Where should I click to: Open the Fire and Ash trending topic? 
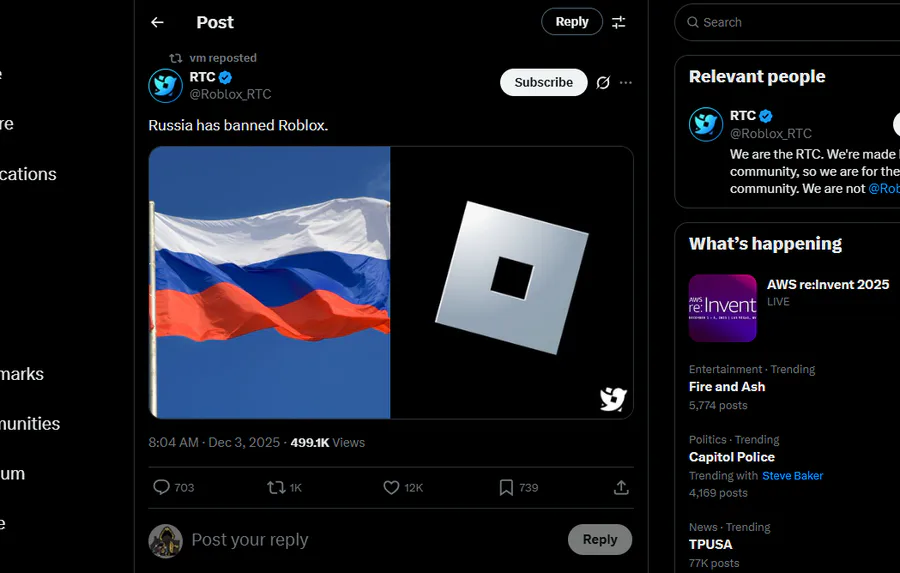click(x=727, y=387)
